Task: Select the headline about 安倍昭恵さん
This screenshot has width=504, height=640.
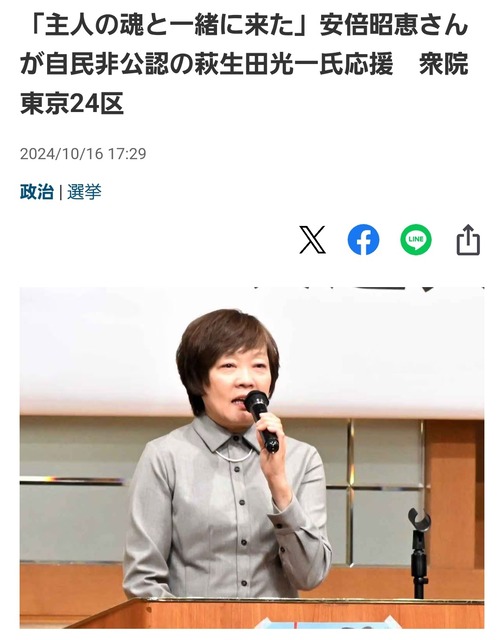Action: click(244, 64)
